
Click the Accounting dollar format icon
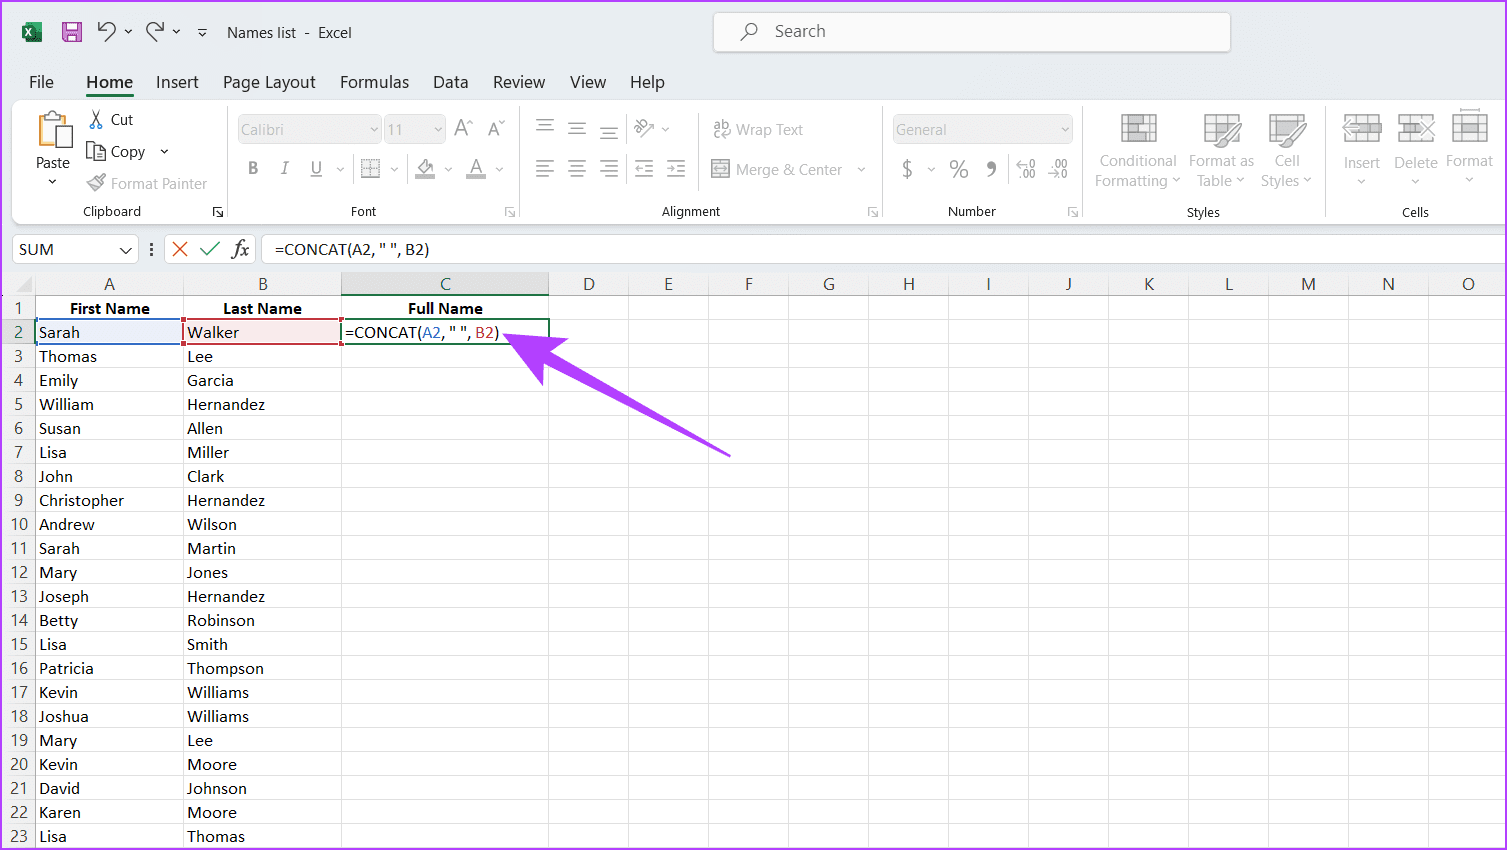(907, 169)
